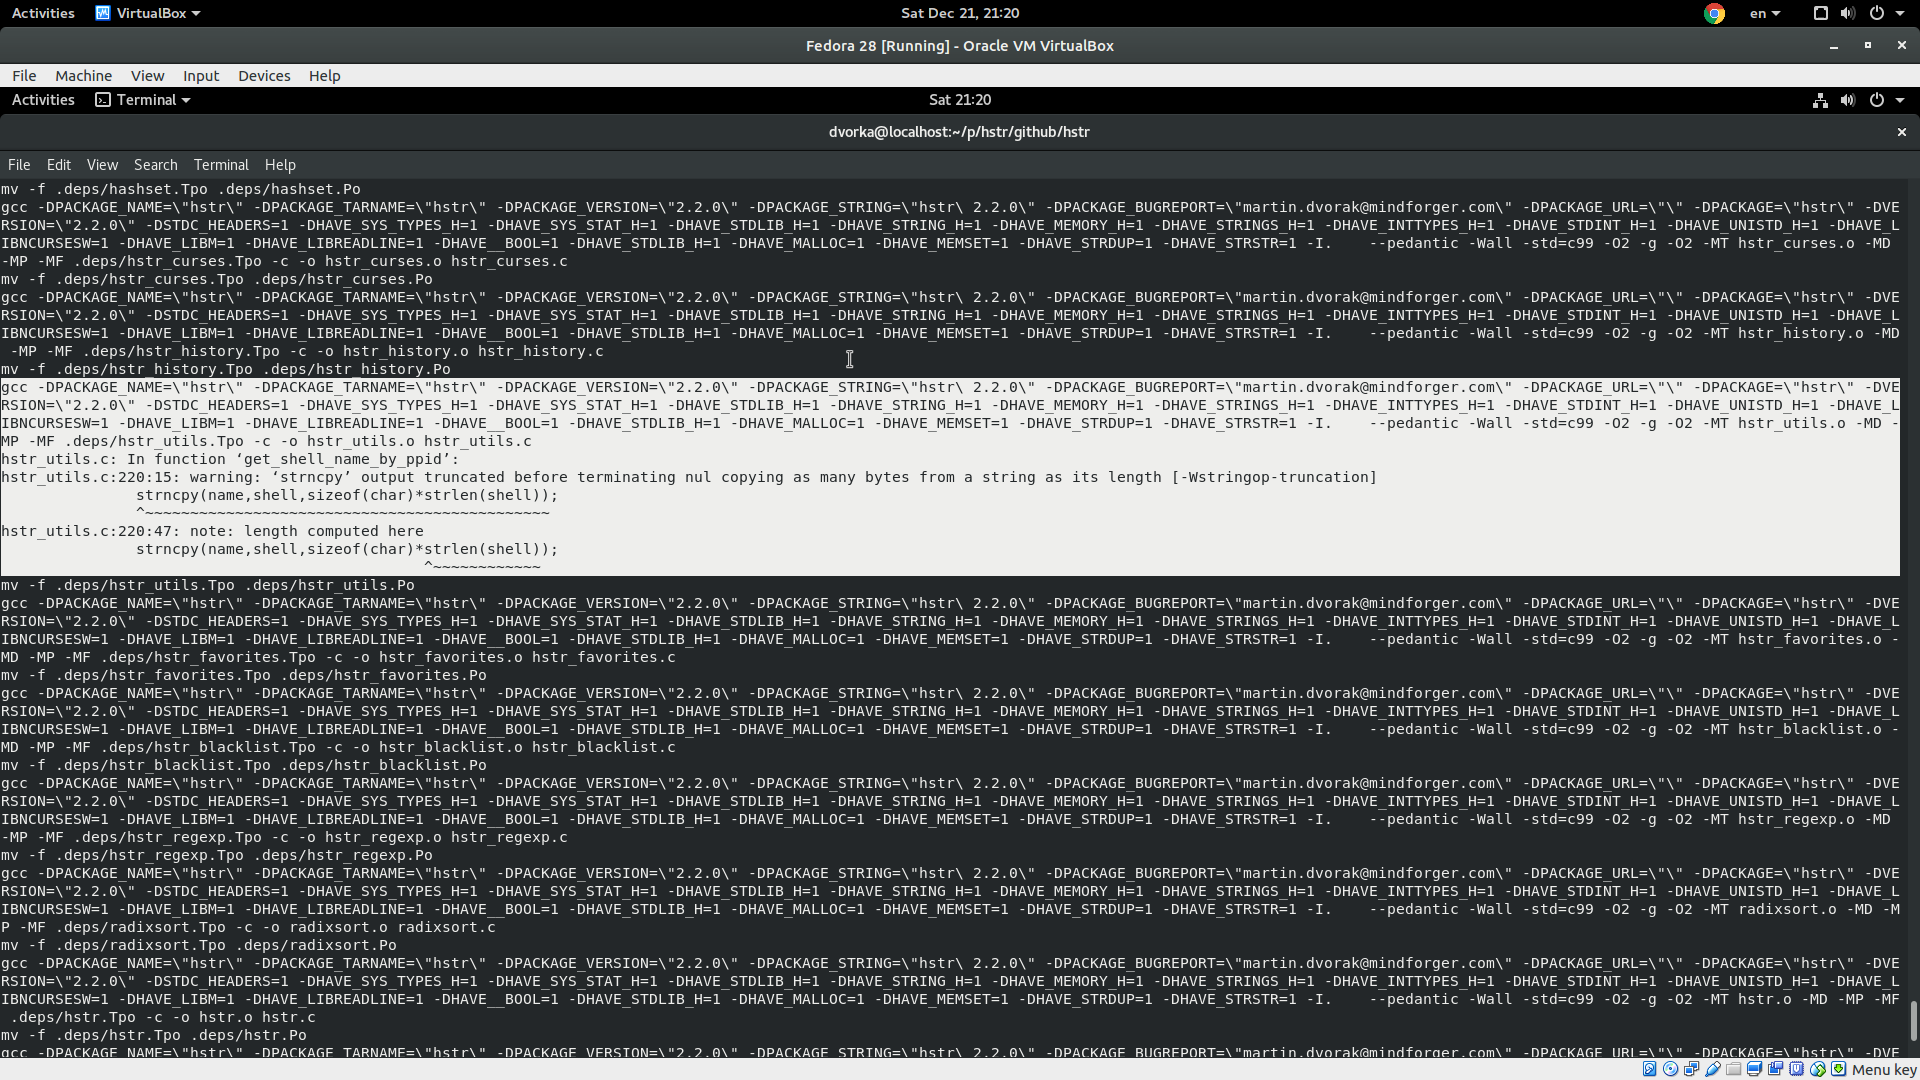Click the terminal vertical scrollbar handle
Screen dimensions: 1920x1080
tap(1913, 1020)
